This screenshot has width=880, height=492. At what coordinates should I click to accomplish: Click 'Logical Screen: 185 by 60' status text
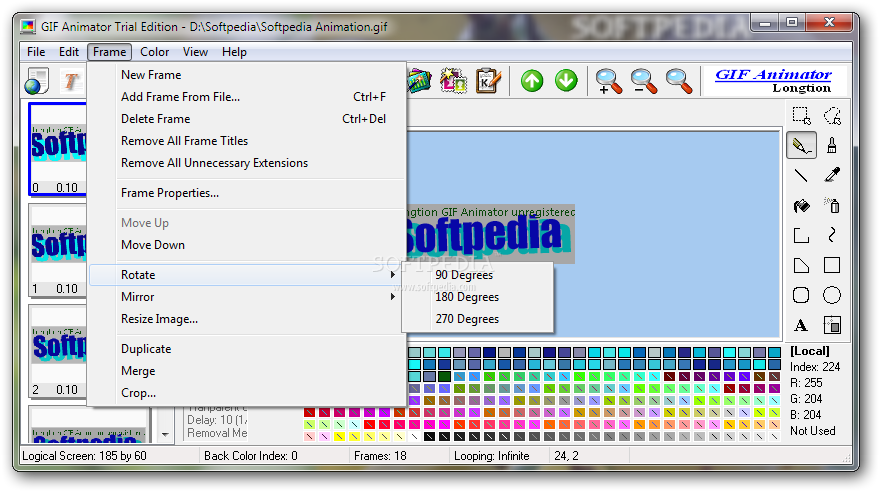point(84,456)
